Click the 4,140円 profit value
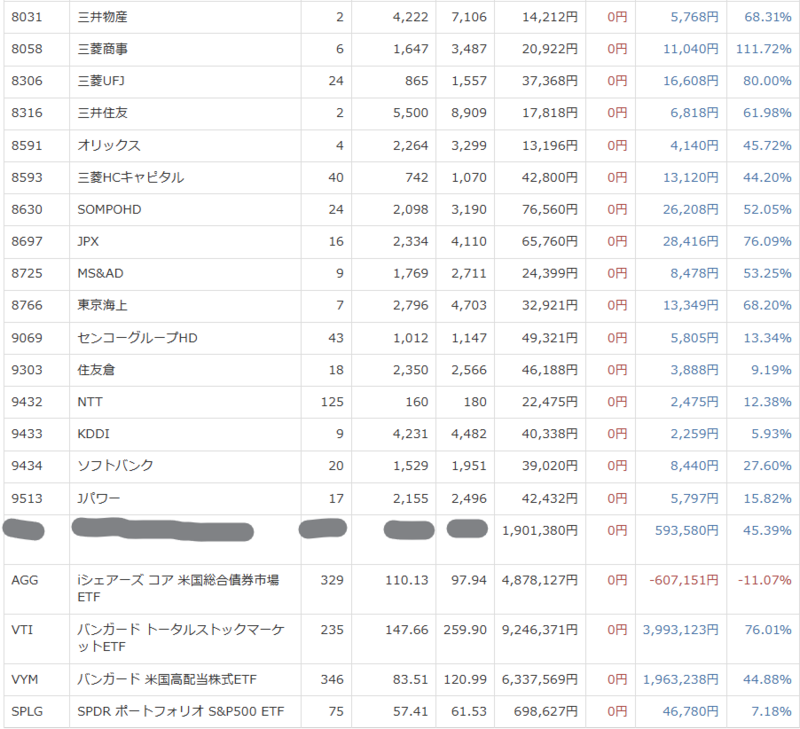This screenshot has height=729, width=800. [x=694, y=145]
